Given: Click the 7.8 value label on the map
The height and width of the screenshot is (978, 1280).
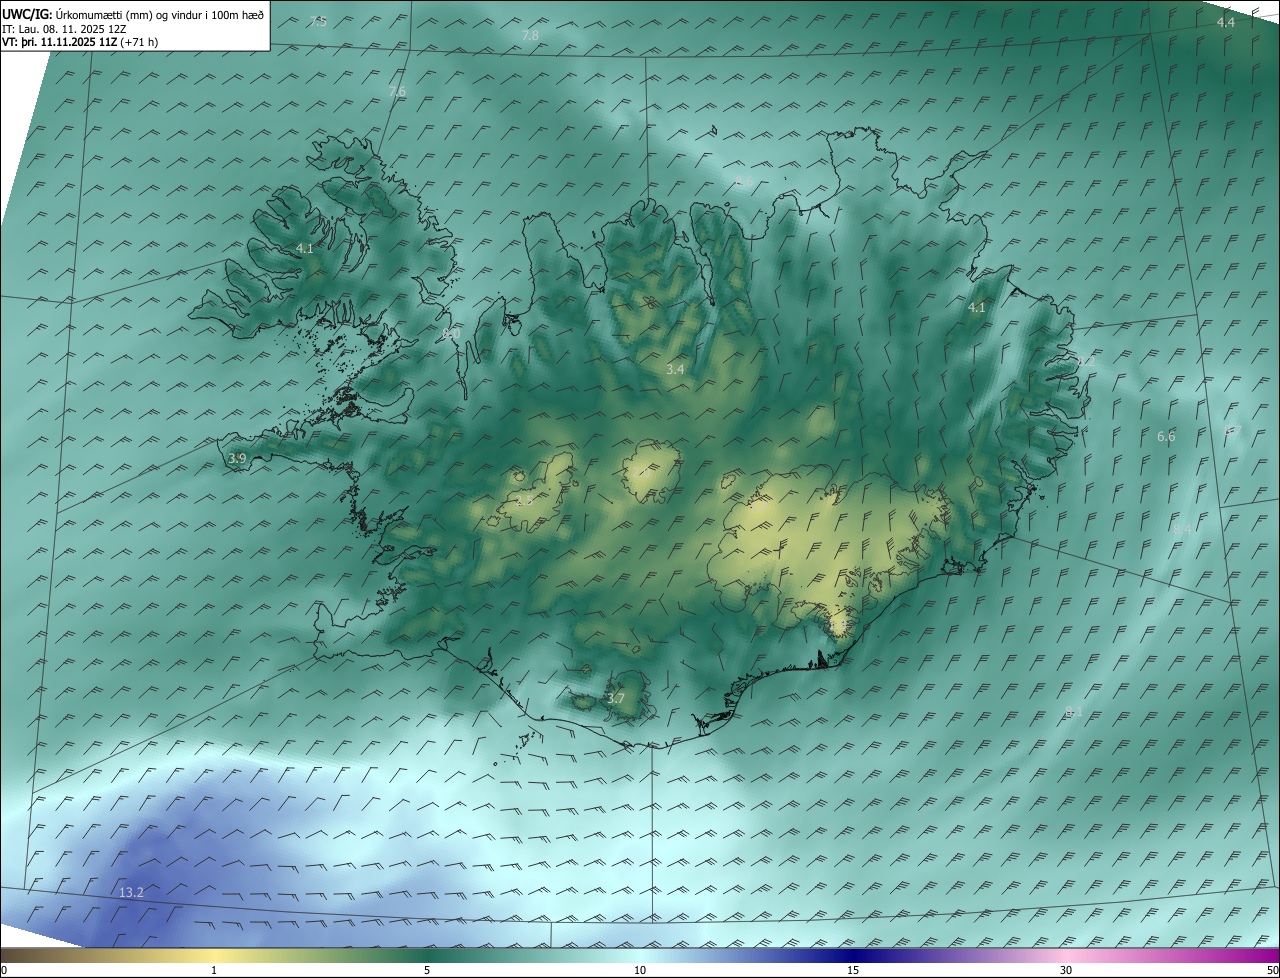Looking at the screenshot, I should pos(530,35).
